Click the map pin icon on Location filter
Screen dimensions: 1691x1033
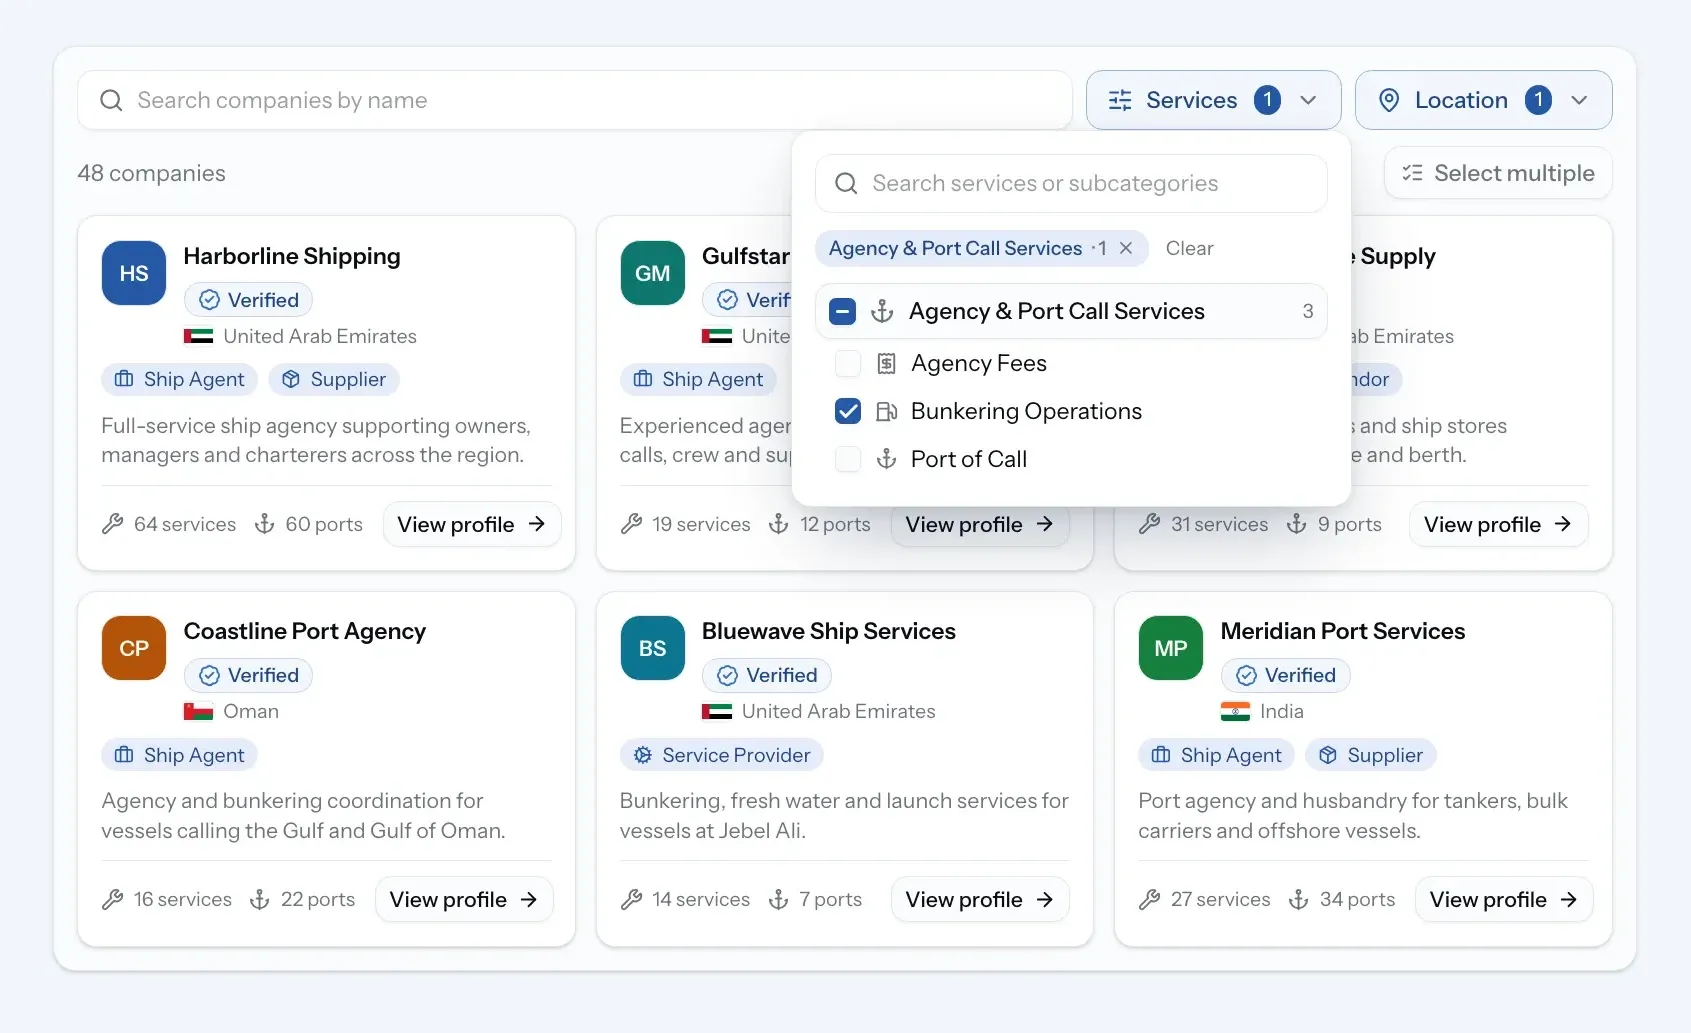[1389, 100]
